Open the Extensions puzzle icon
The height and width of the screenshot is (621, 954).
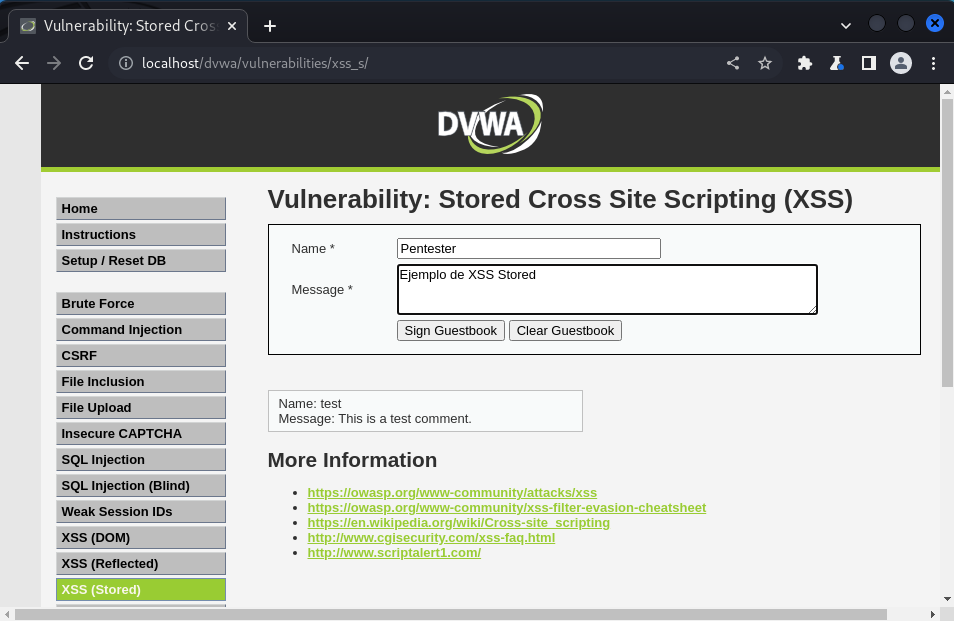pos(805,63)
